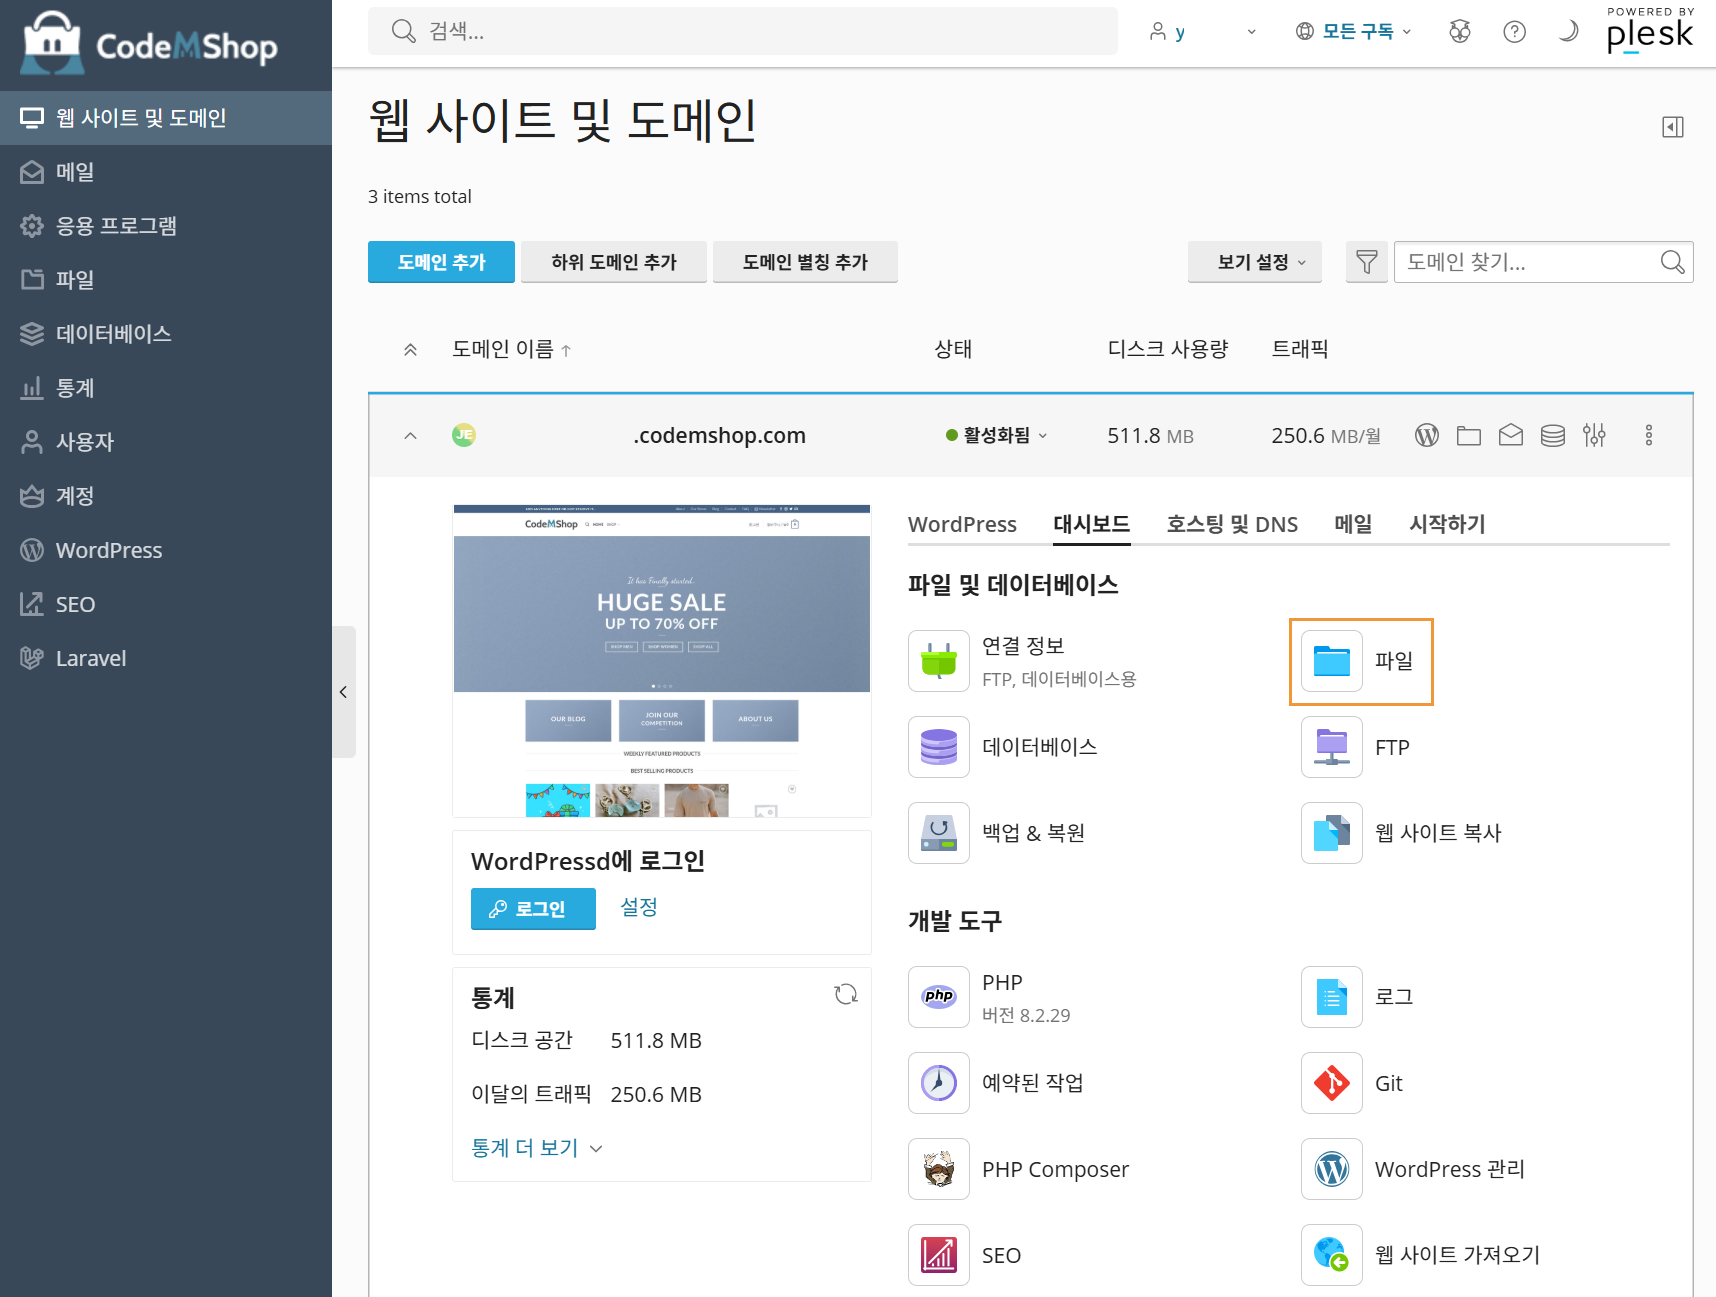Open hosting settings sliders icon in domain row
Screen dimensions: 1716x1297
click(1595, 435)
